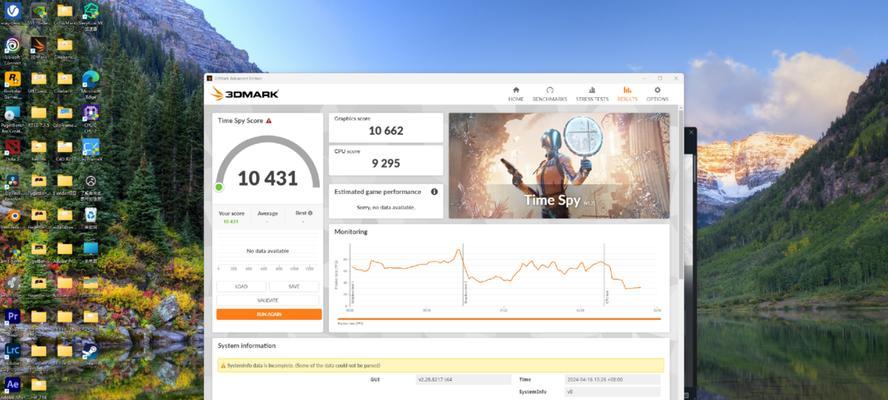The height and width of the screenshot is (400, 888).
Task: Click the 10 431 Time Spy score
Action: pyautogui.click(x=267, y=178)
